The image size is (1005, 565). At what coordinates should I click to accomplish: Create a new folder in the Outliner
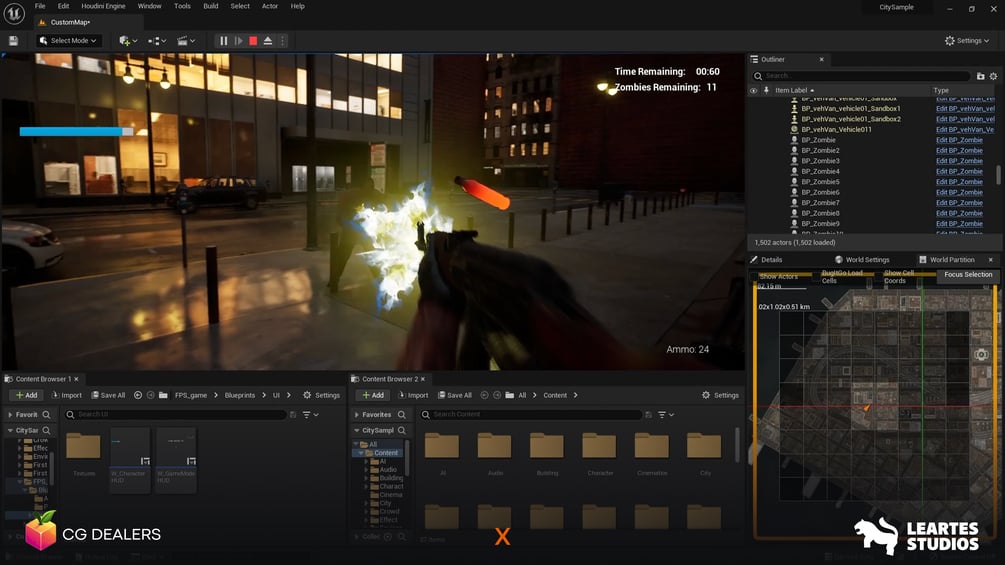tap(980, 76)
